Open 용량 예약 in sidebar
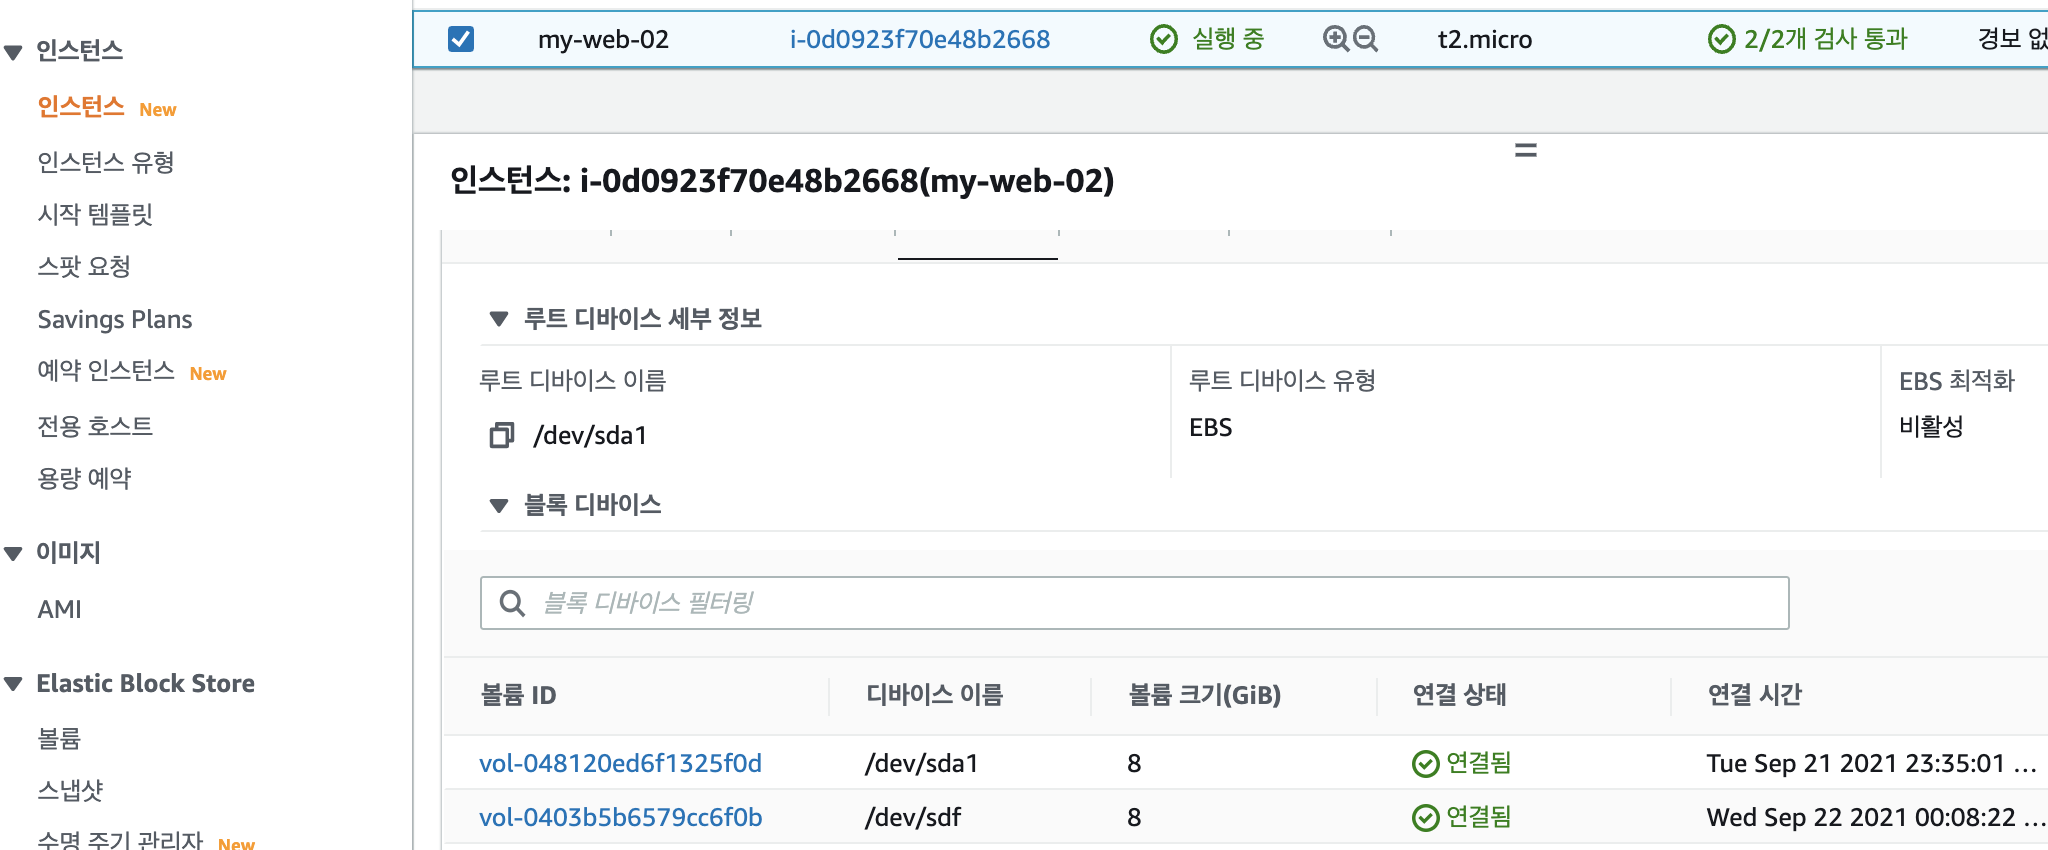 point(84,478)
